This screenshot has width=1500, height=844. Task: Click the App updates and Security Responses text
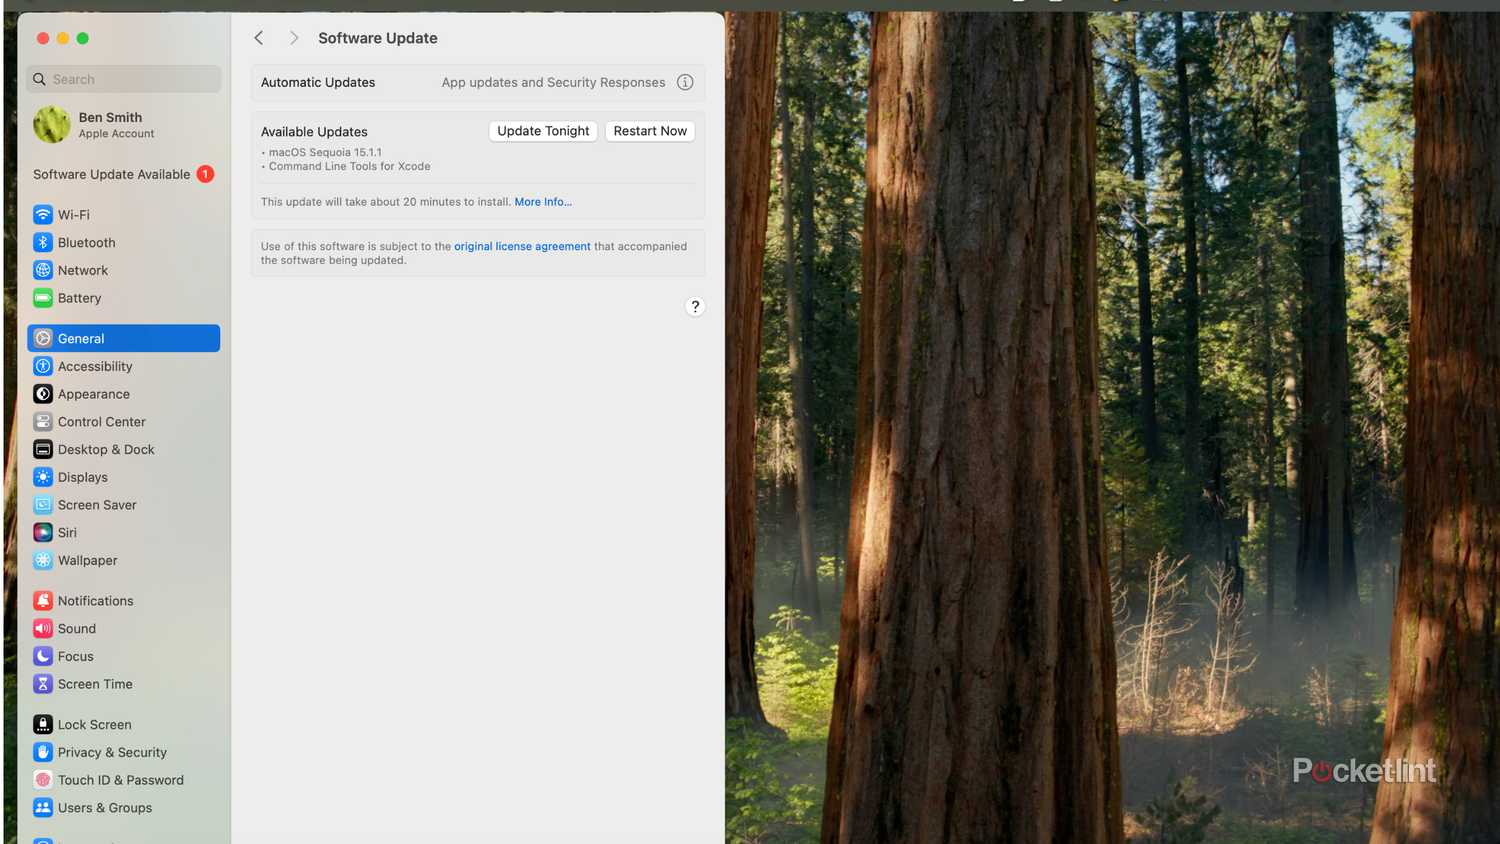(x=553, y=83)
